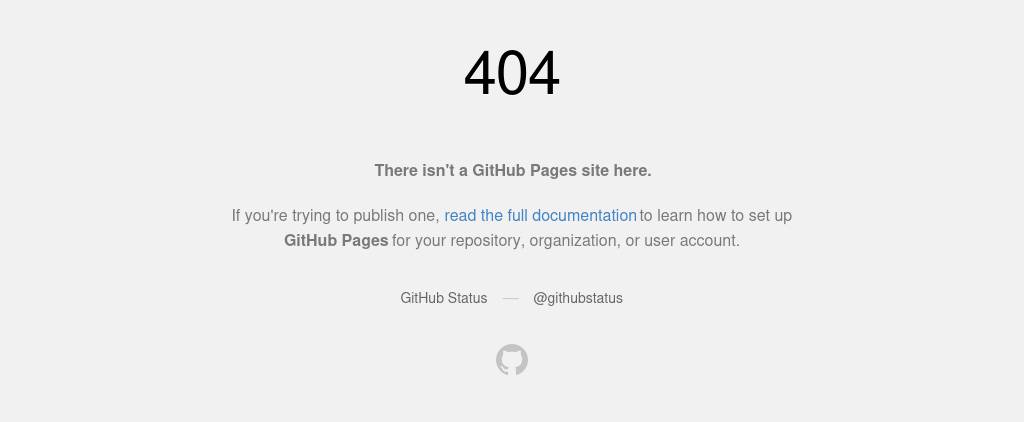Click the GitHub Octocat logo icon
The height and width of the screenshot is (422, 1024).
pyautogui.click(x=512, y=360)
